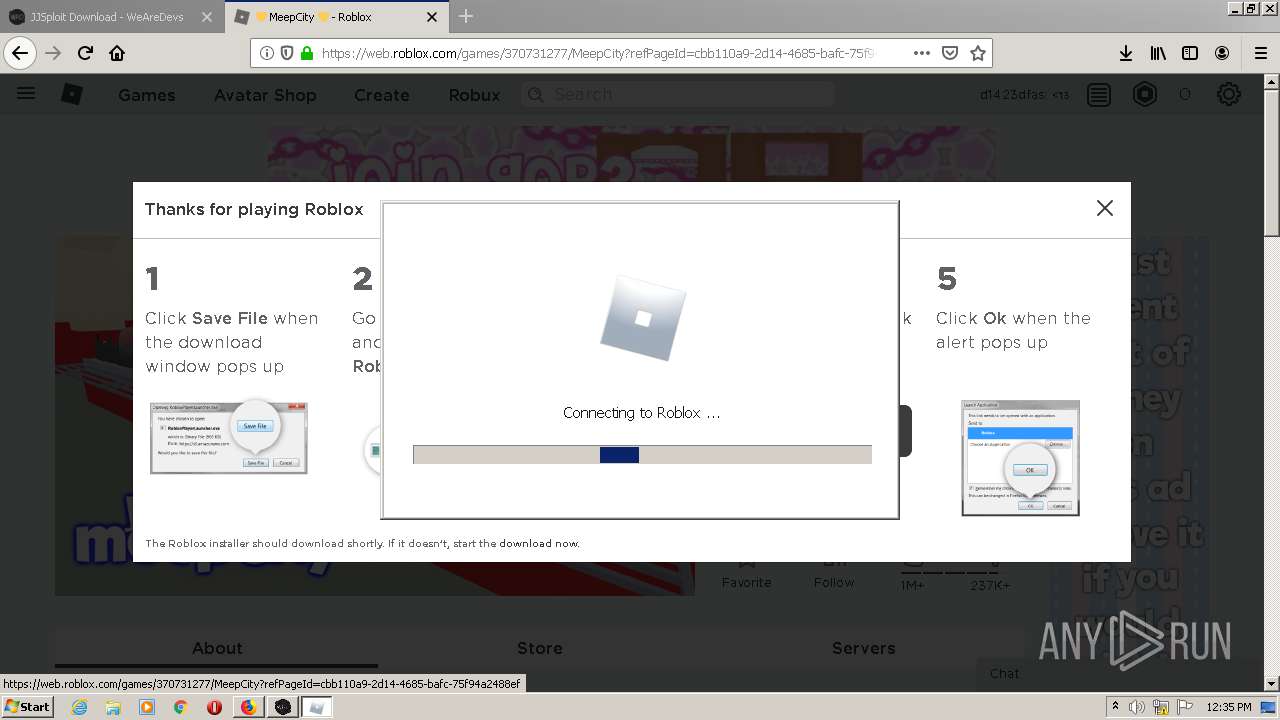Screen dimensions: 1280x720
Task: Close the MeepCity Roblox tab
Action: (432, 16)
